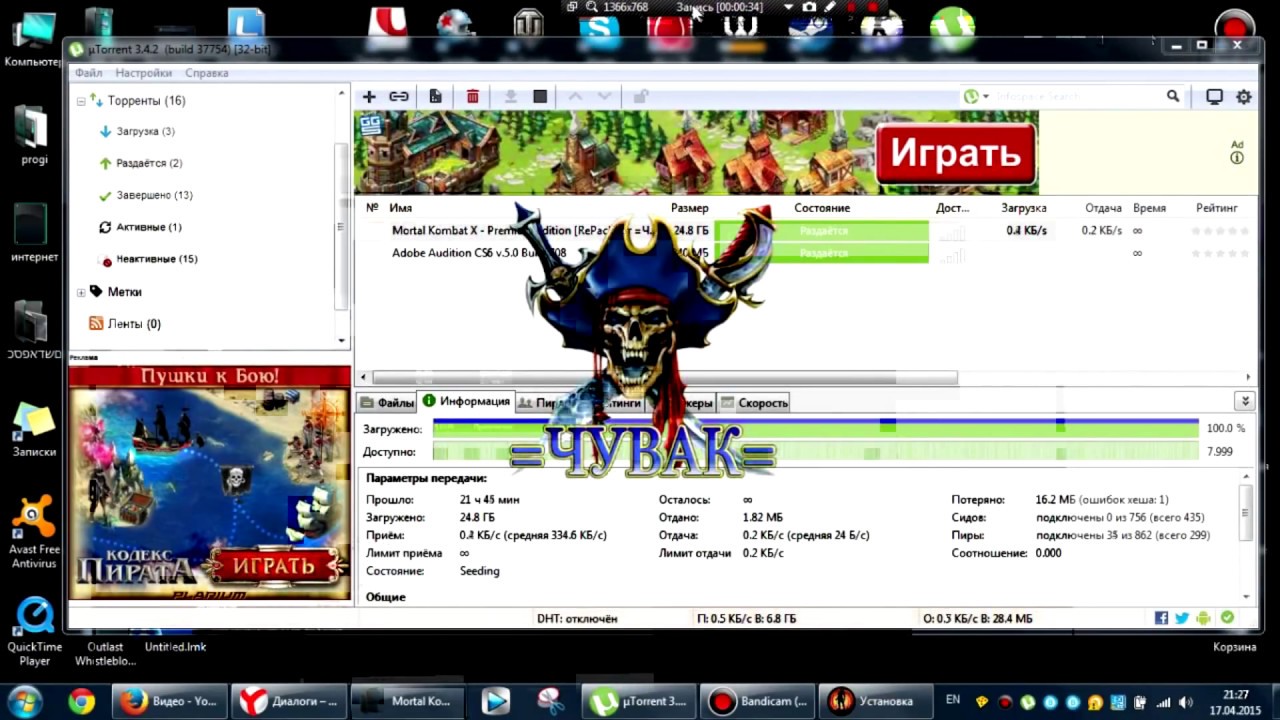
Task: Click the Move Up Queue arrow icon
Action: [575, 96]
